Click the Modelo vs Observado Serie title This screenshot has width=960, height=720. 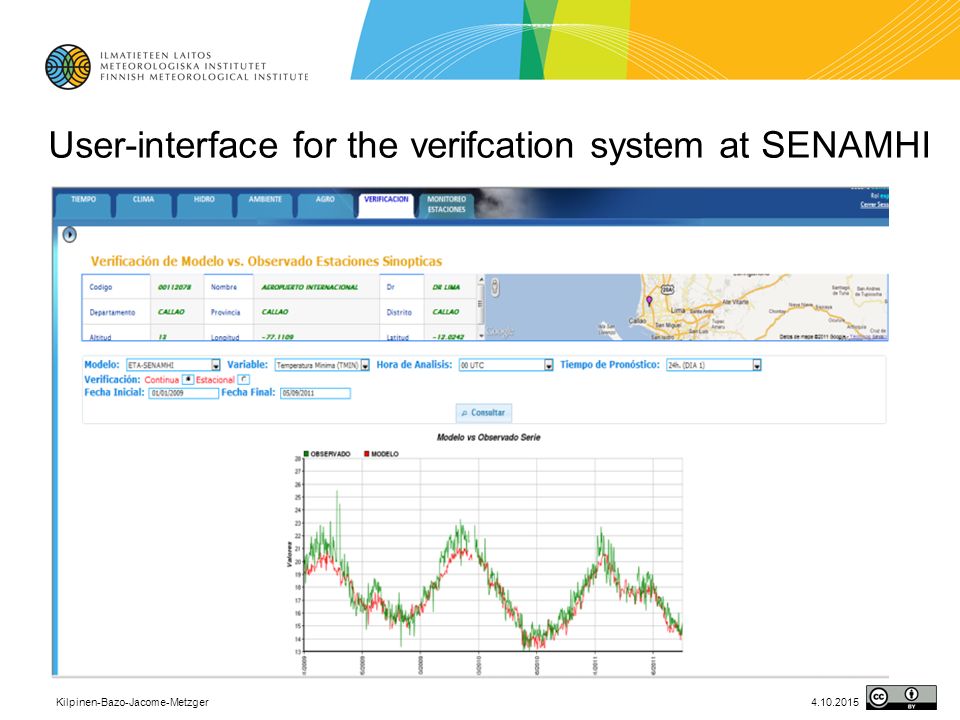point(489,437)
